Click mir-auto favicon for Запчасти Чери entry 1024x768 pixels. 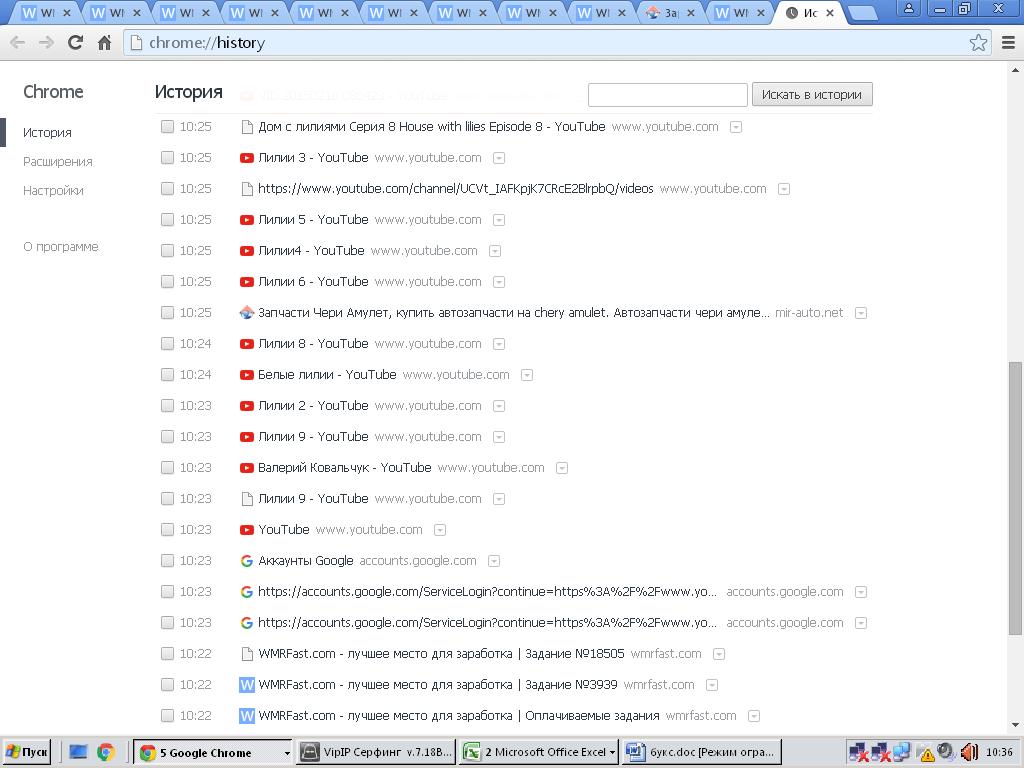pos(247,313)
